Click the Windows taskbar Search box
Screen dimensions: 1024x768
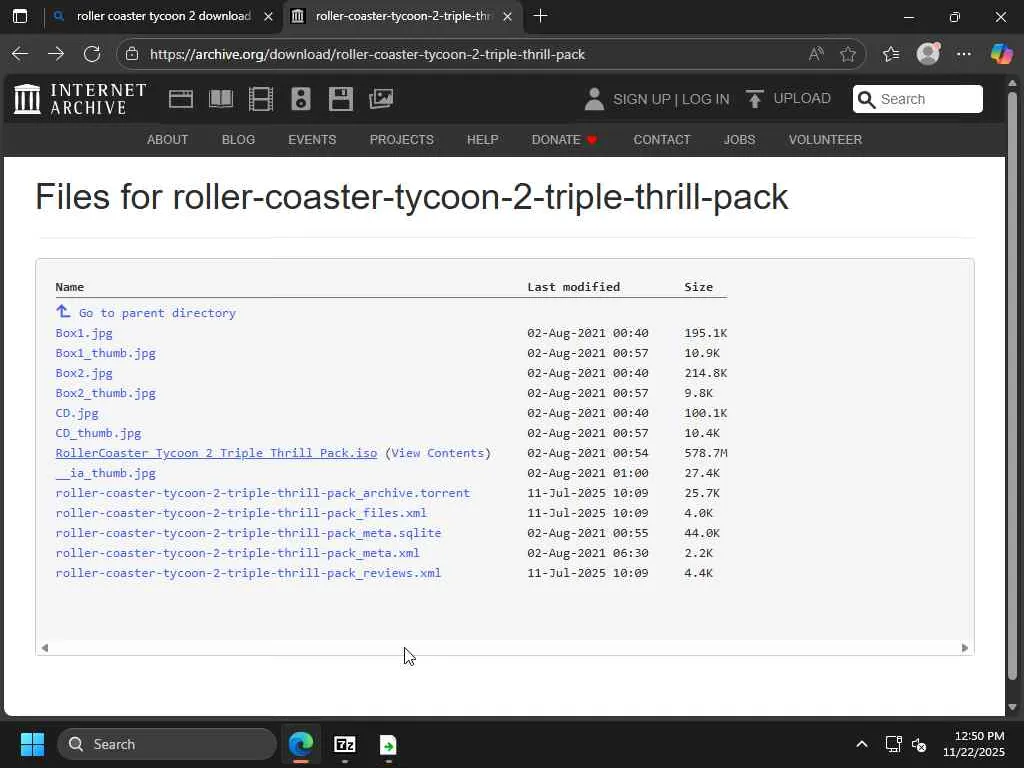(x=167, y=744)
